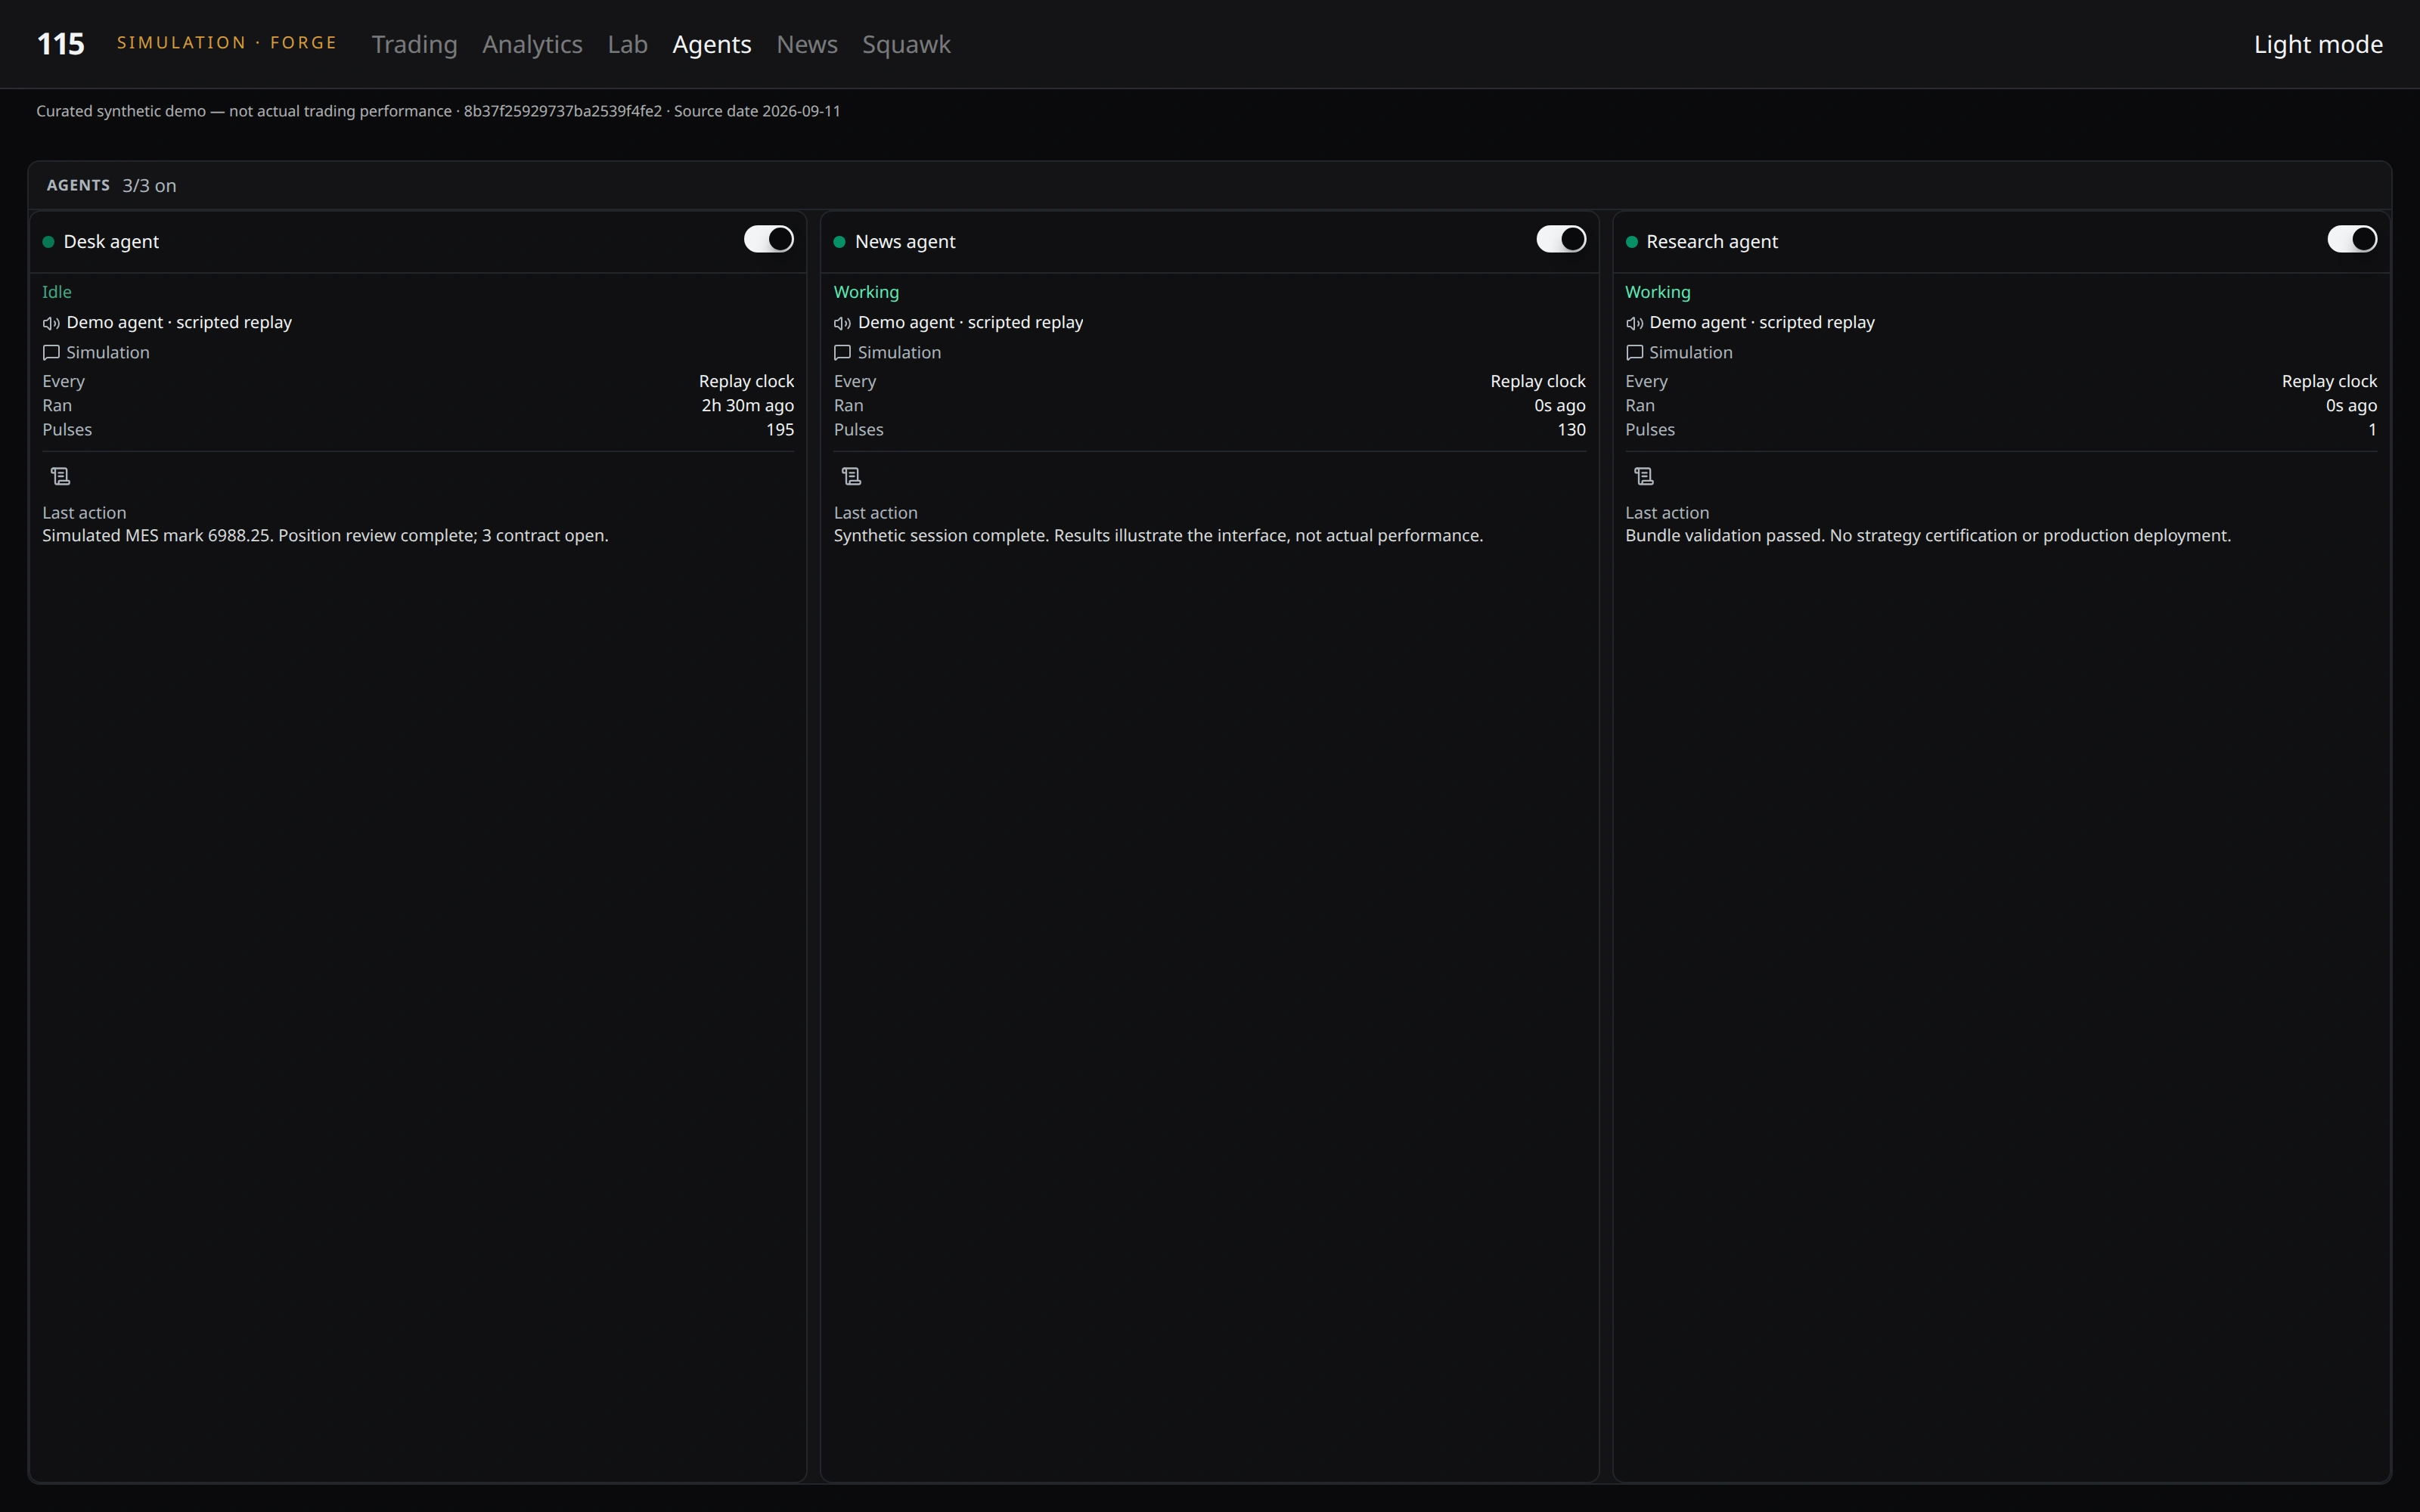Screen dimensions: 2420x1512
Task: Click the Research agent Simulation chat icon
Action: tap(1634, 353)
